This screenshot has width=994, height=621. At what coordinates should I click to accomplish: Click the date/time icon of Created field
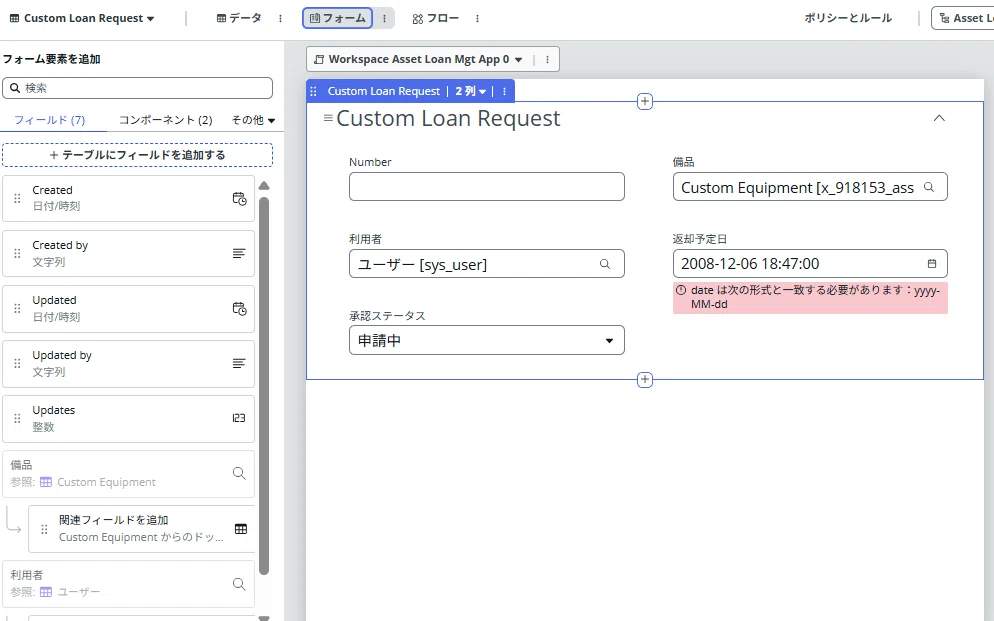coord(239,198)
